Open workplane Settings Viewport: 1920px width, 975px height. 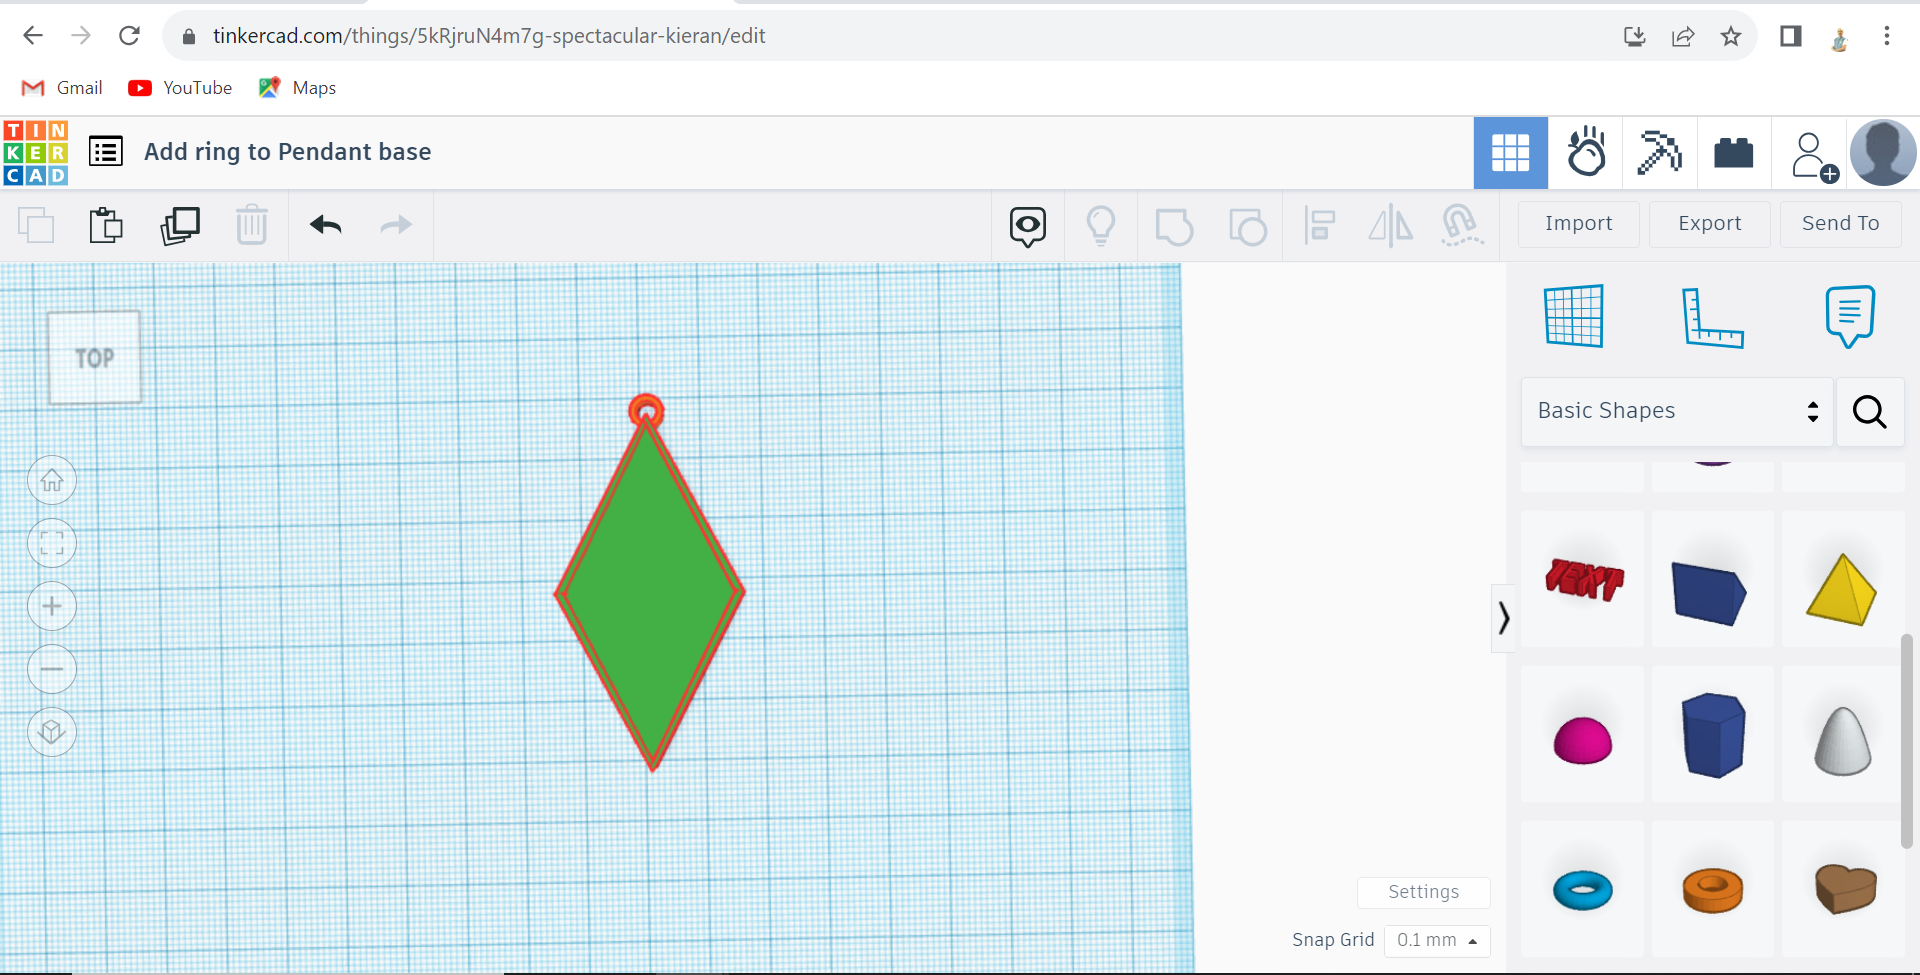point(1423,892)
